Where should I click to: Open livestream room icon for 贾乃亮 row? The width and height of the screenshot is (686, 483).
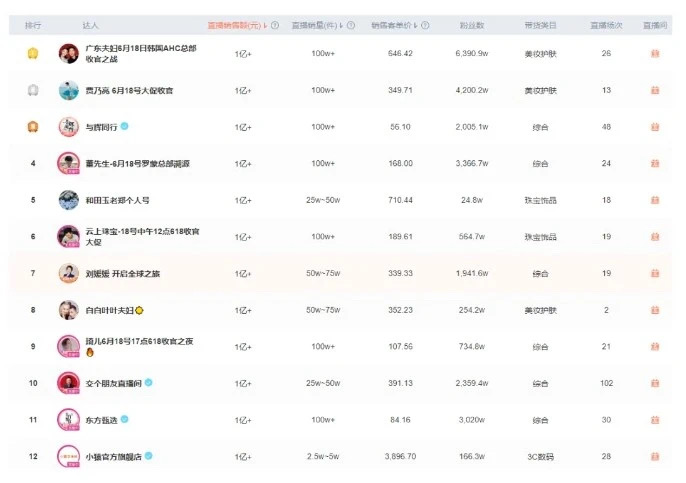[655, 90]
